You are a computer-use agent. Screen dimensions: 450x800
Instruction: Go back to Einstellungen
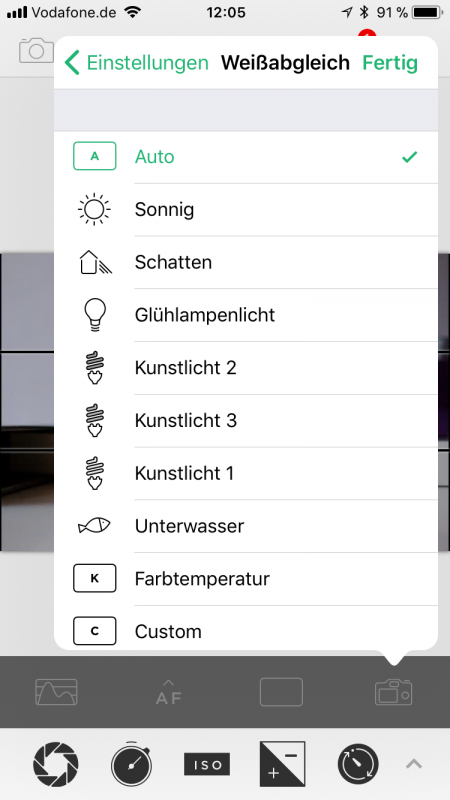[137, 63]
